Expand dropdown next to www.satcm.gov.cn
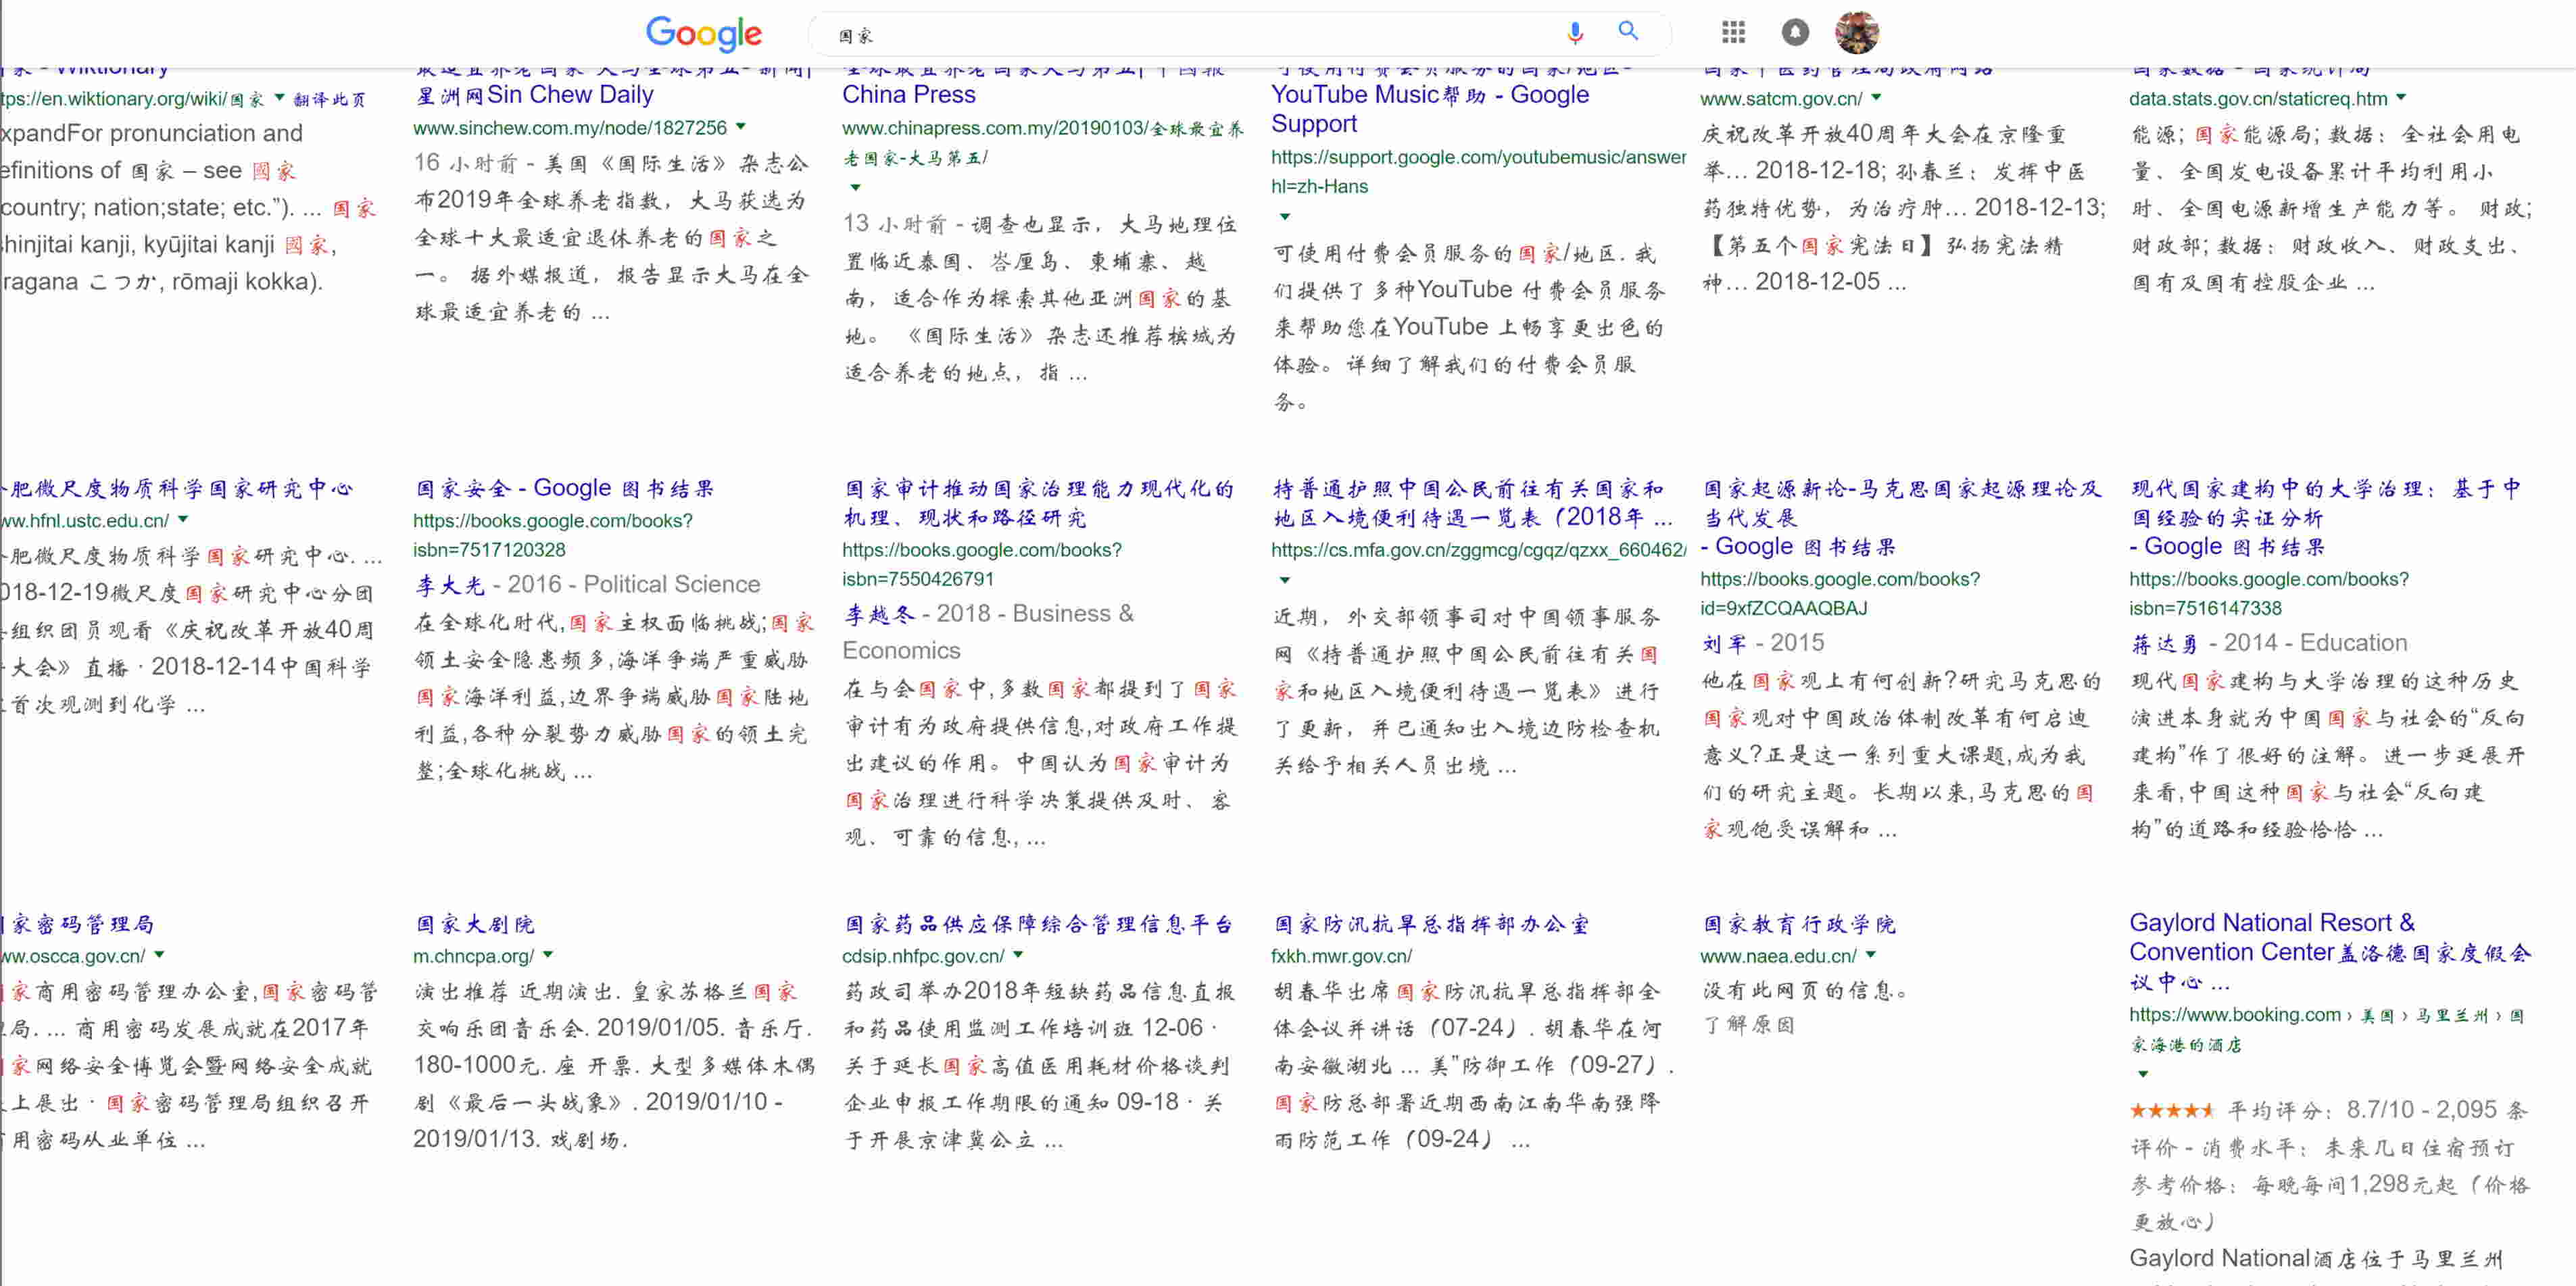2576x1286 pixels. [x=1876, y=98]
